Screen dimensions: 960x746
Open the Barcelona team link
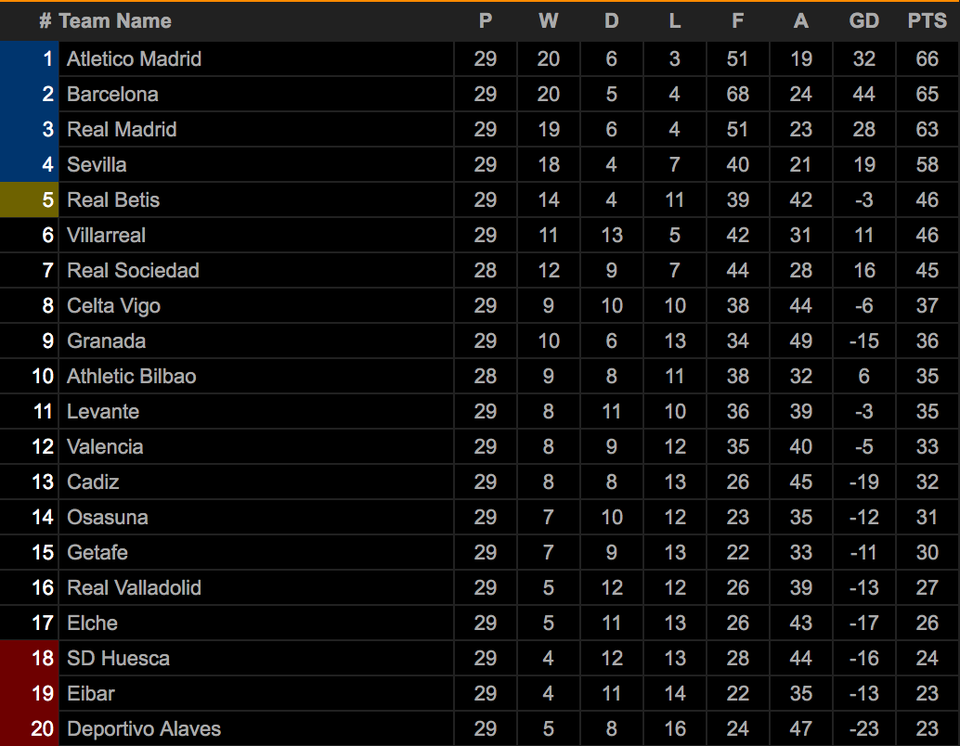point(112,94)
